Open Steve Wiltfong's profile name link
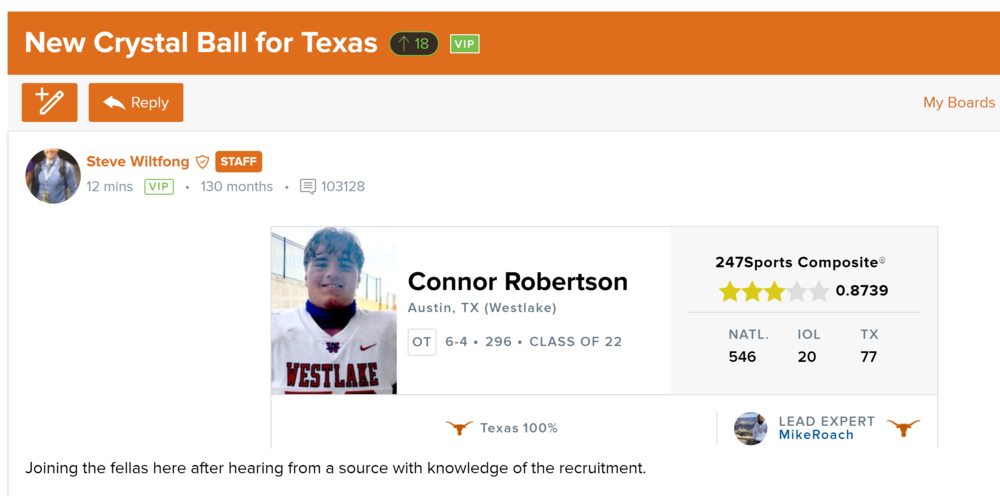 click(137, 161)
